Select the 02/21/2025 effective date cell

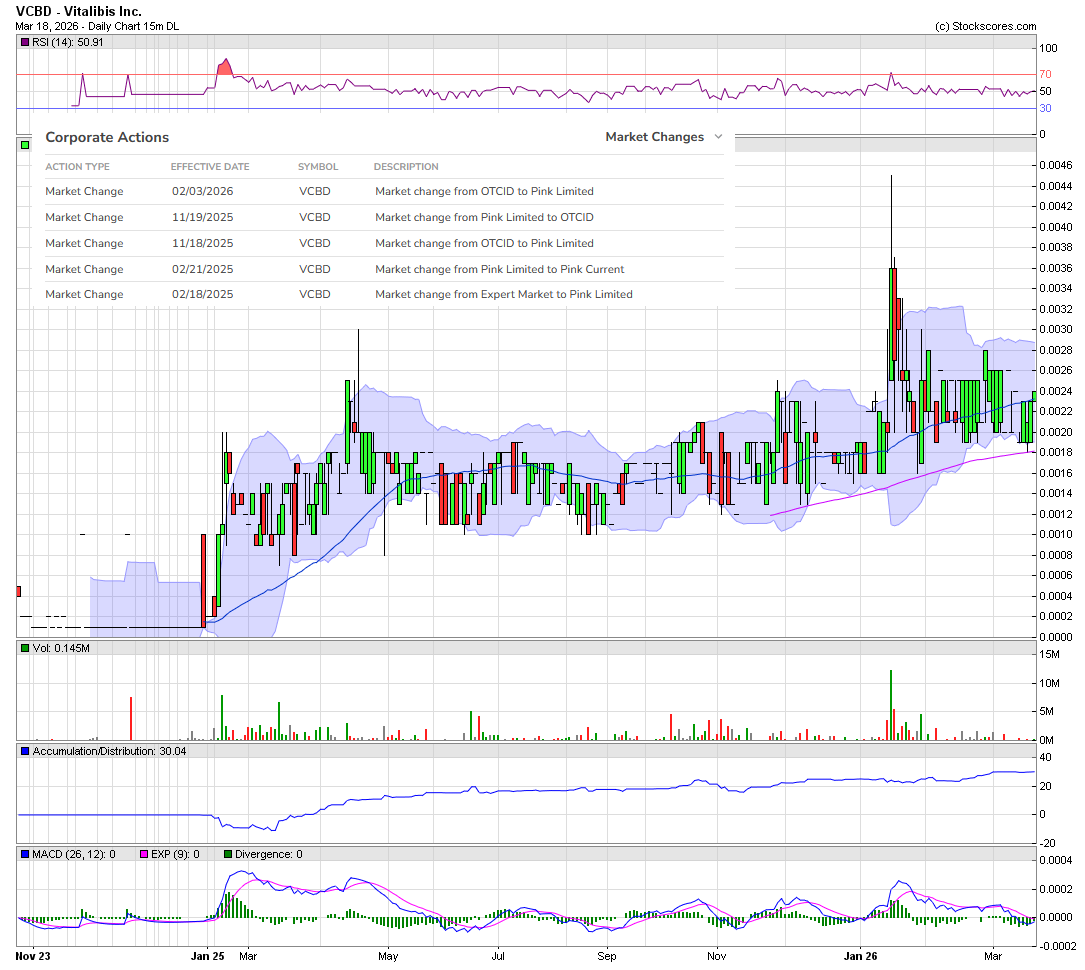(x=203, y=269)
